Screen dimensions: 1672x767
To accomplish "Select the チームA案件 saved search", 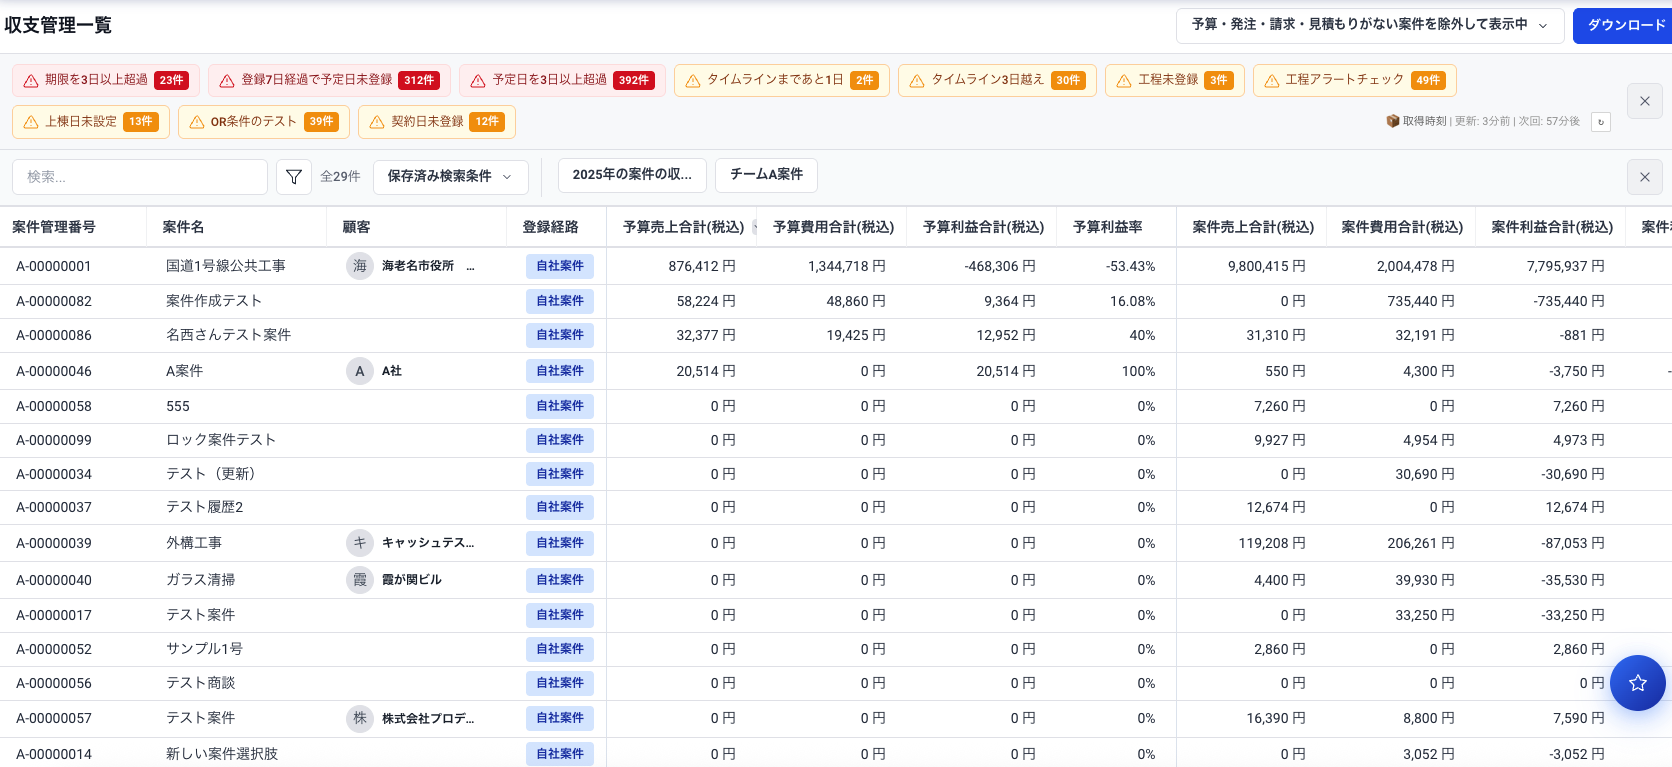I will pyautogui.click(x=766, y=175).
